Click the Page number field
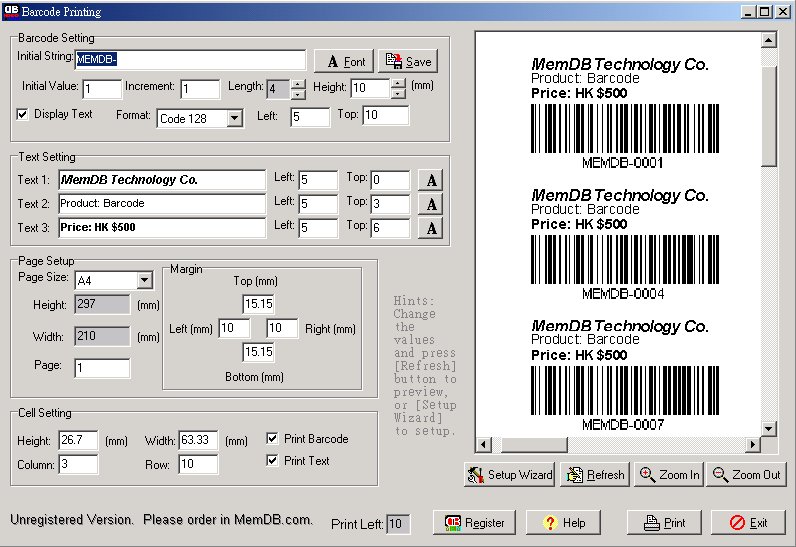Image resolution: width=796 pixels, height=547 pixels. [x=102, y=368]
